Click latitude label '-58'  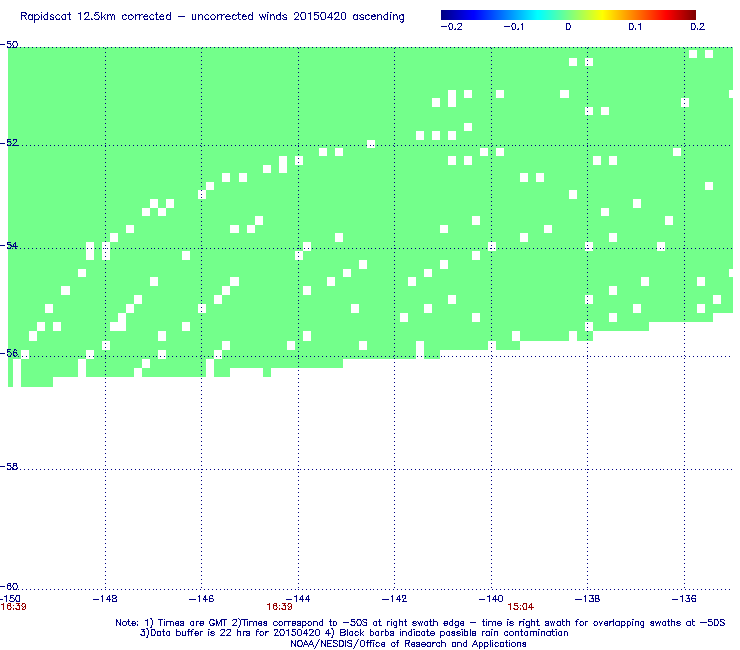click(x=9, y=467)
